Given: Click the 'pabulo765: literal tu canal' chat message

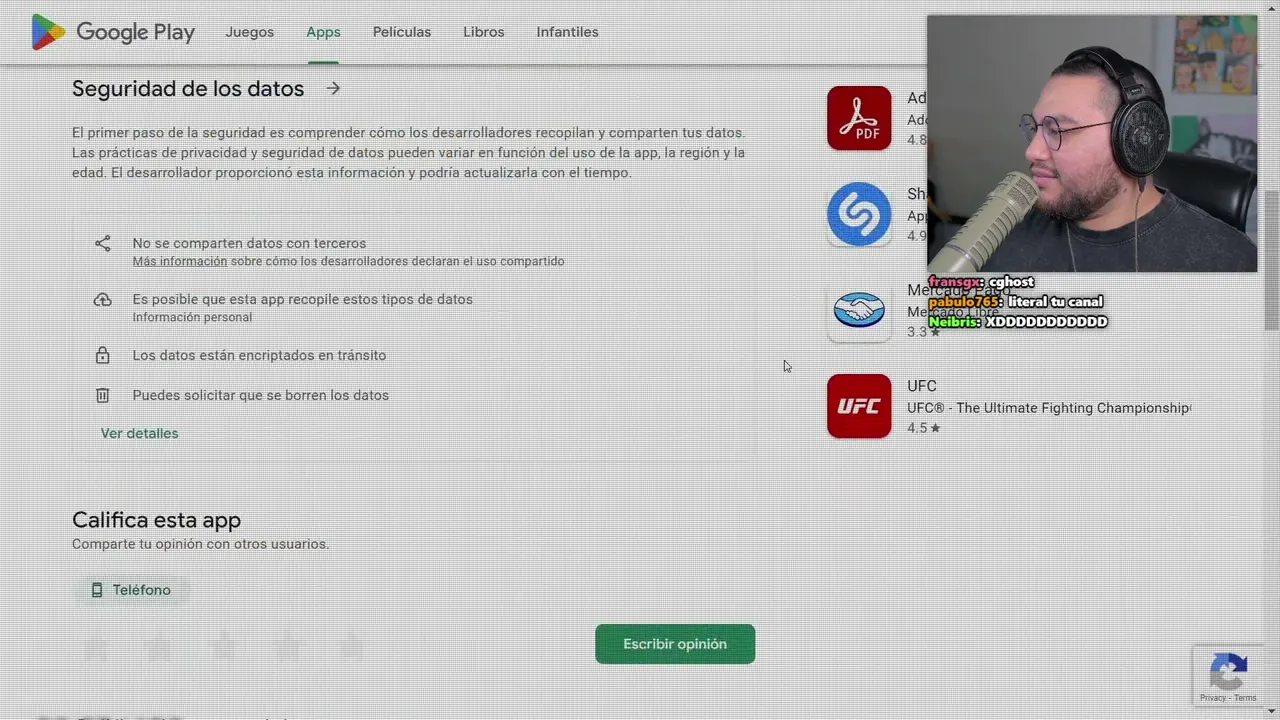Looking at the screenshot, I should point(1016,302).
